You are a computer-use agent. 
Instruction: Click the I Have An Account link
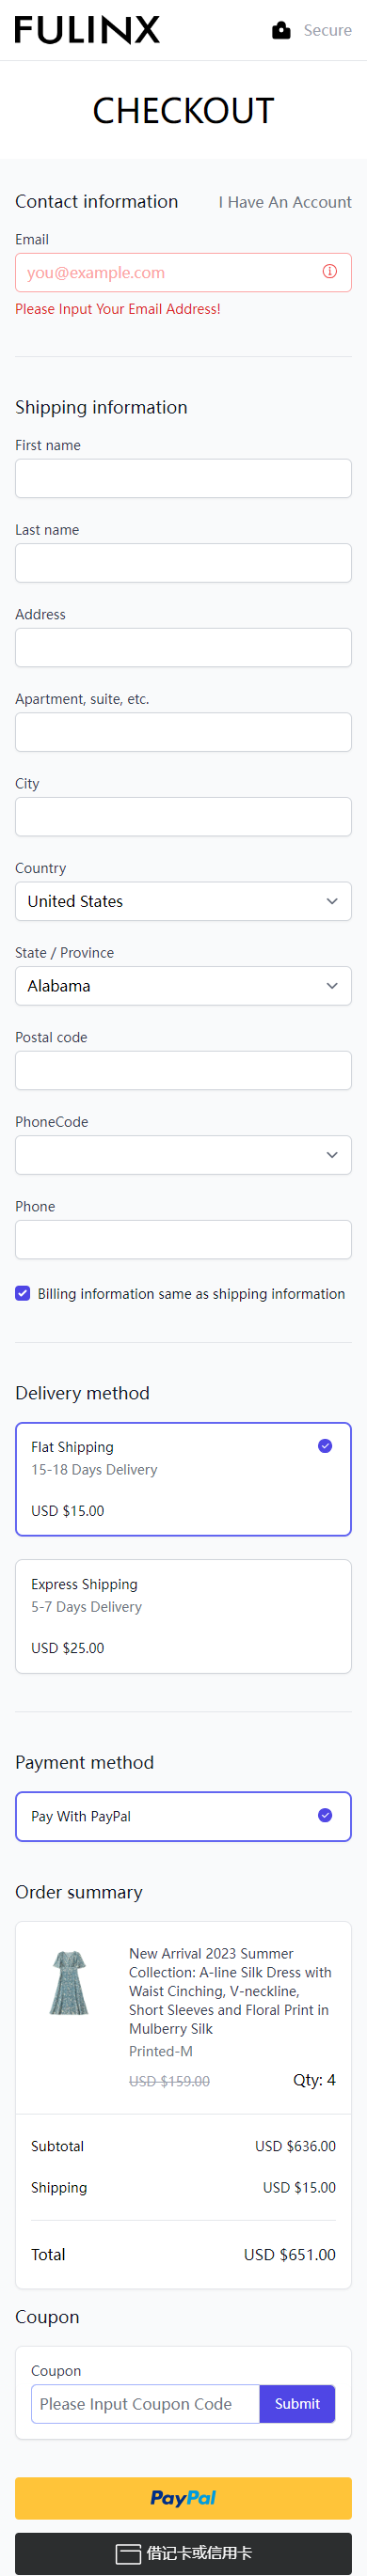[285, 202]
